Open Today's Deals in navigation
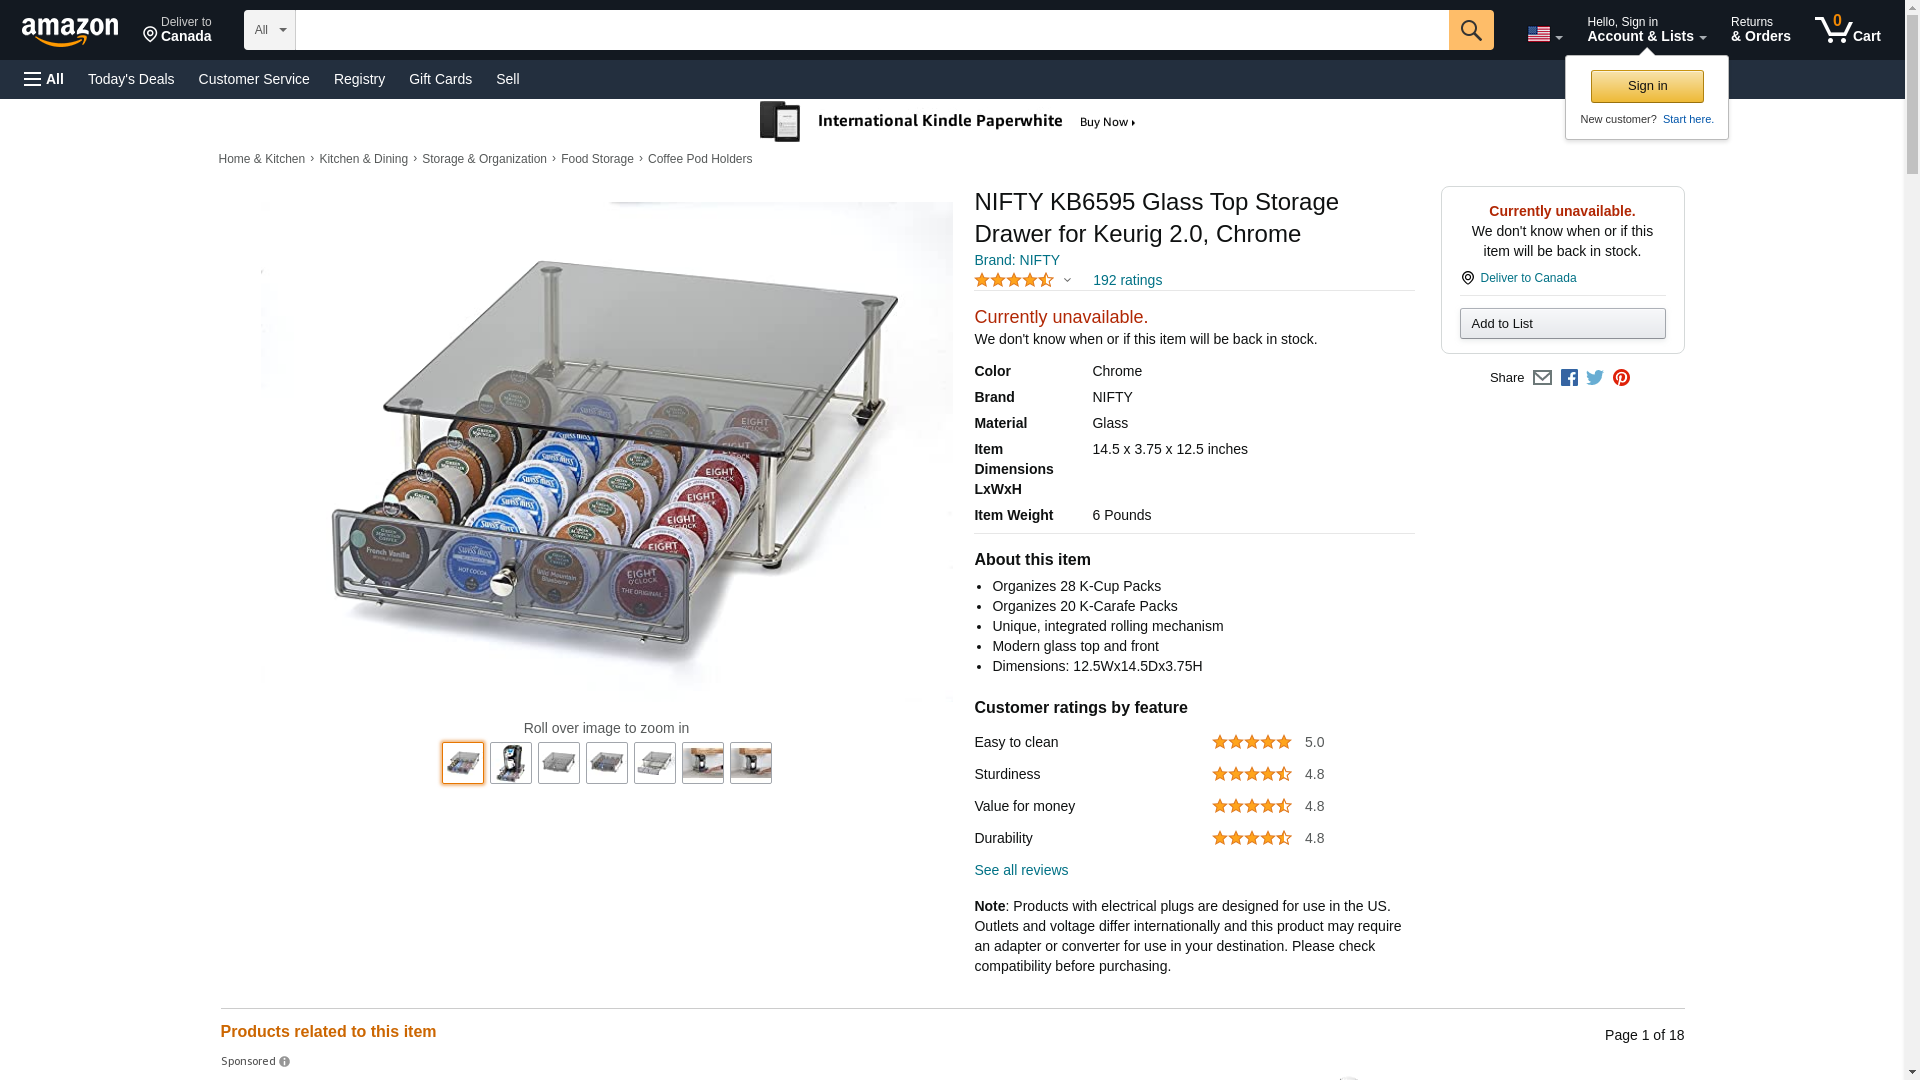Viewport: 1920px width, 1080px height. 131,79
